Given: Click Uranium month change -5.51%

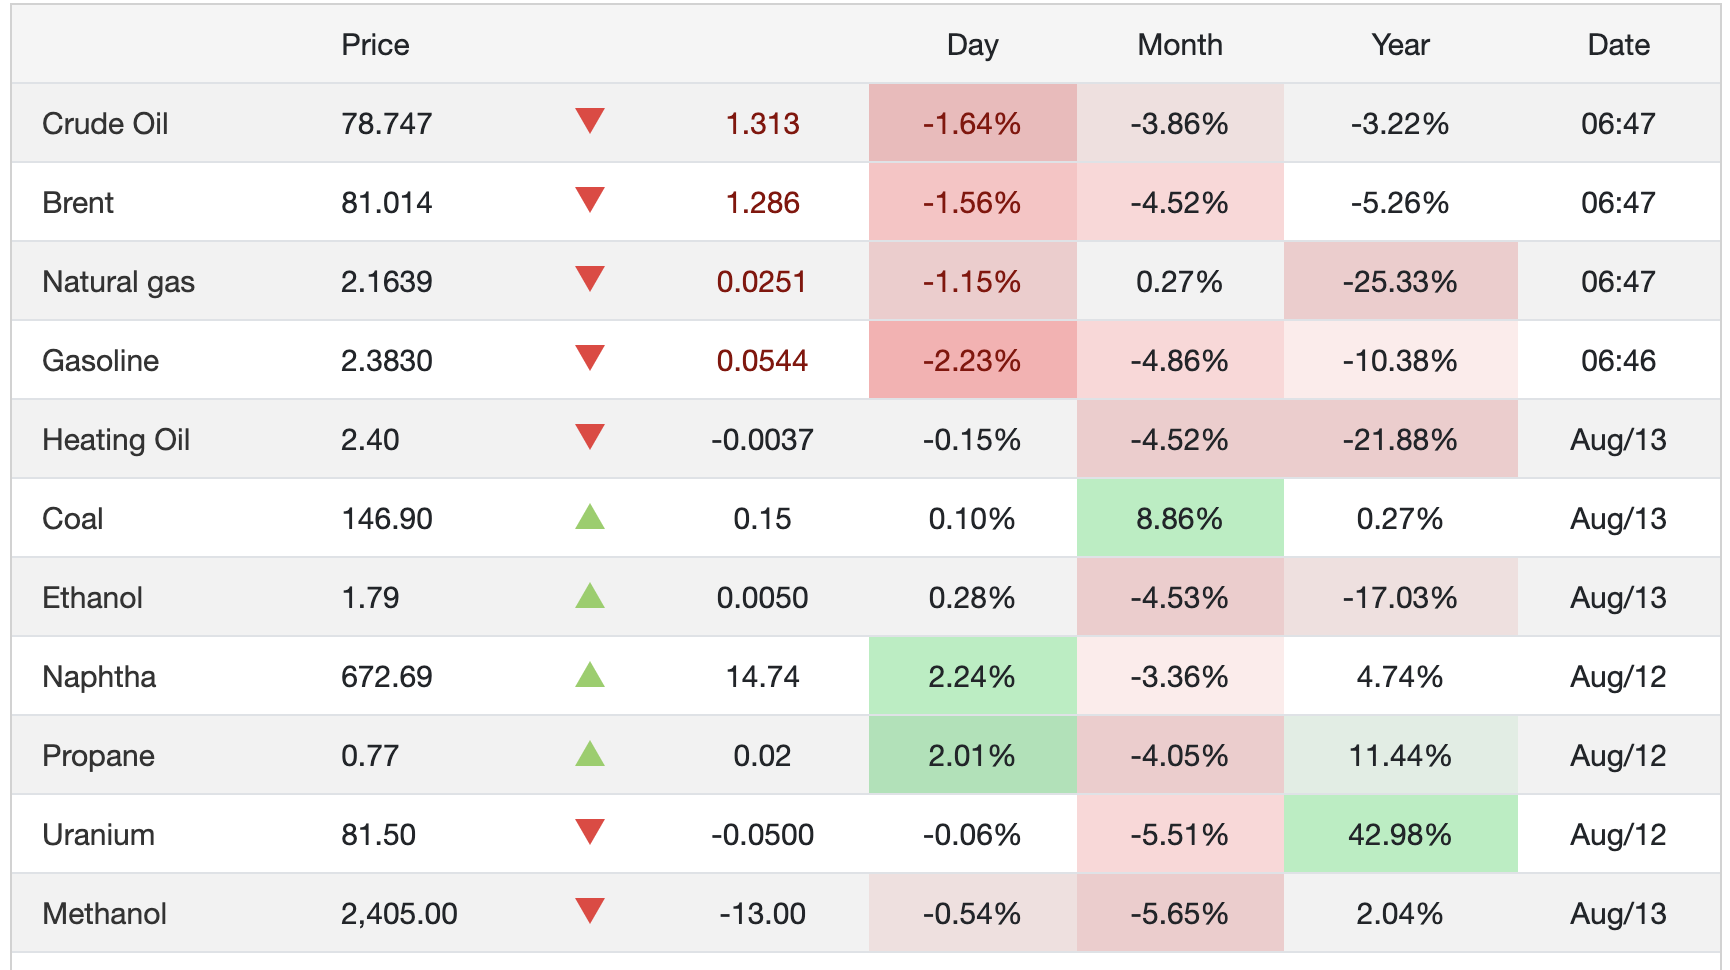Looking at the screenshot, I should pos(1180,835).
